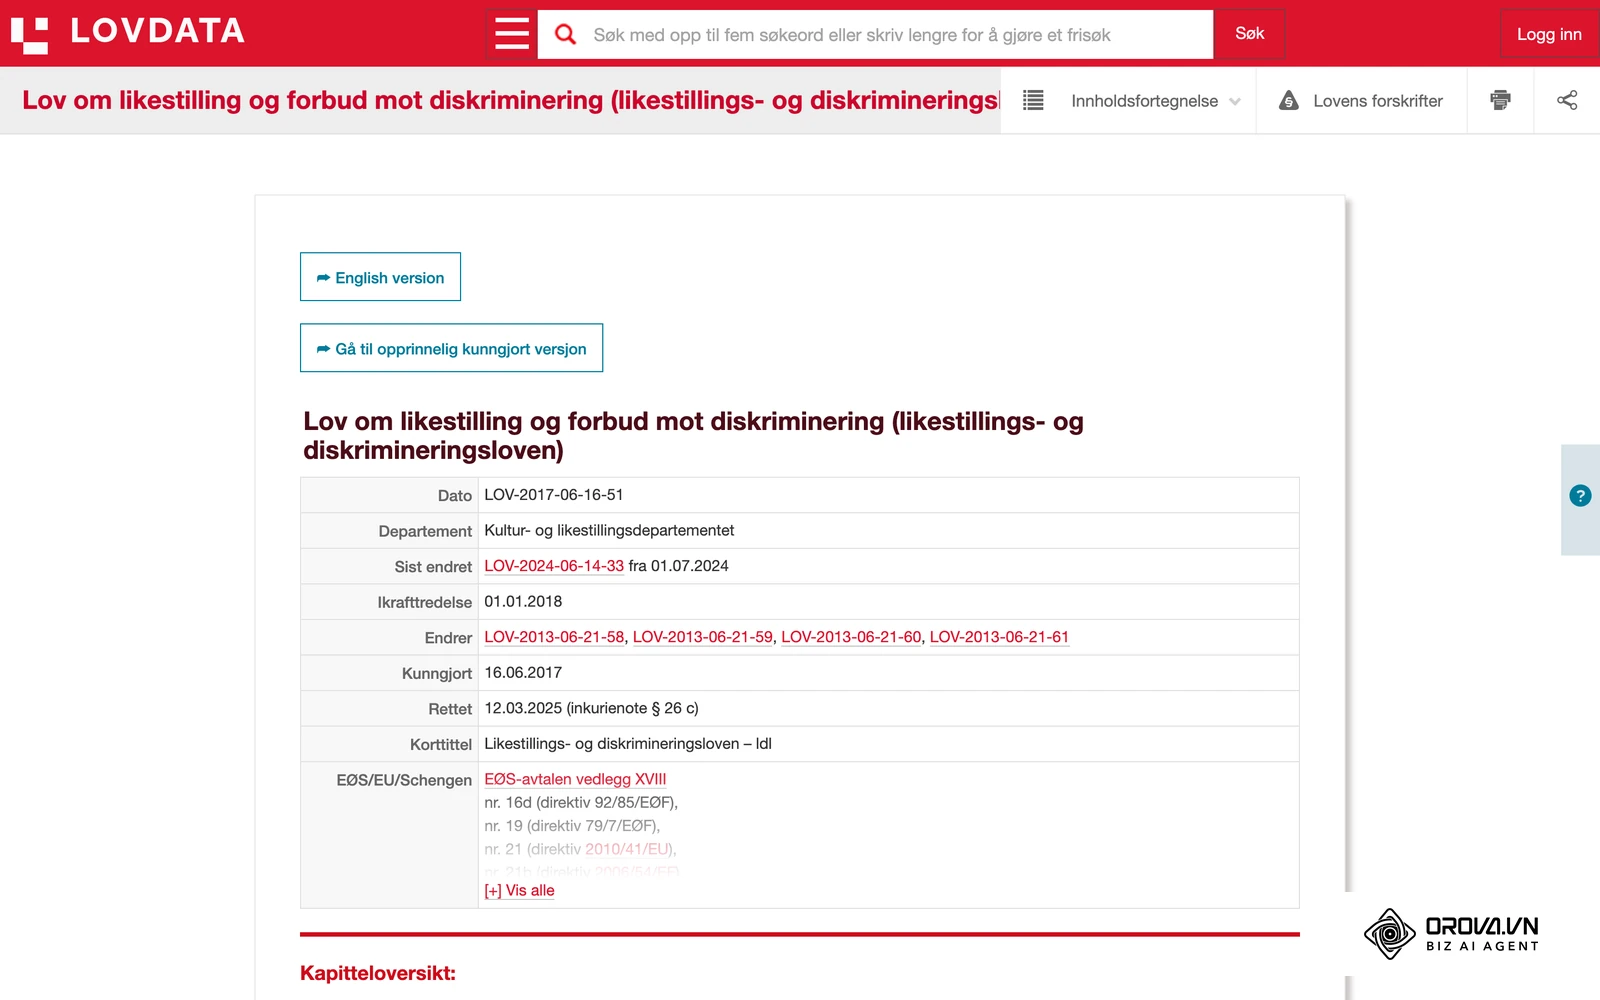This screenshot has width=1600, height=1000.
Task: Select the Ikrafttredelse date 01.01.2018
Action: 523,601
